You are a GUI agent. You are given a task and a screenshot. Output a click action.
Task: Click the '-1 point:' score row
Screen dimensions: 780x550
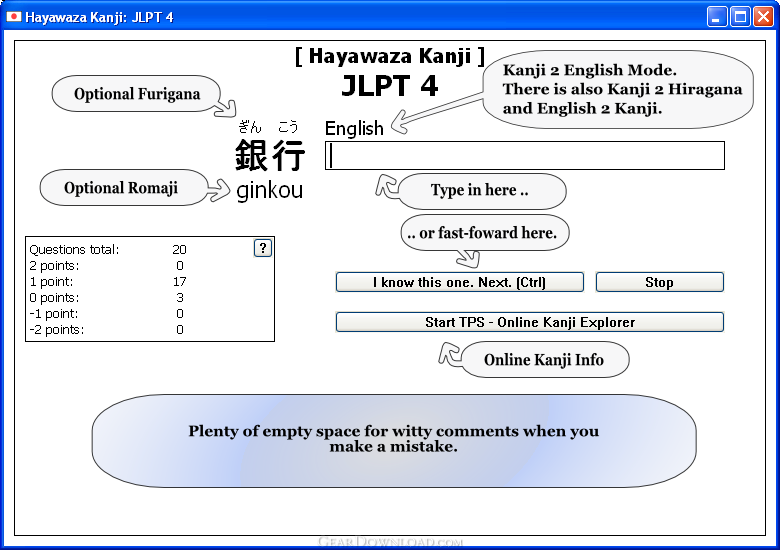click(107, 313)
